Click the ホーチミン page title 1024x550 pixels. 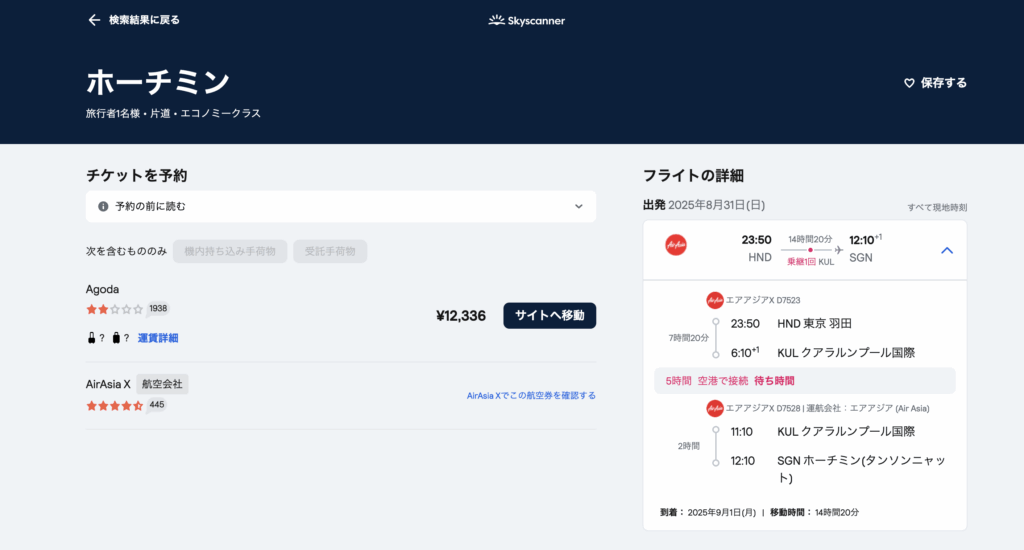click(x=158, y=82)
